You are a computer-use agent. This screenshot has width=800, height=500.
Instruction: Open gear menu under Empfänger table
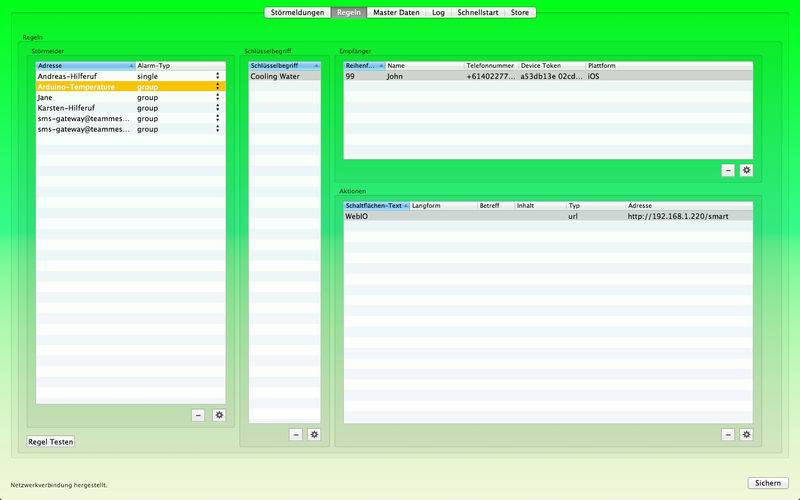(746, 170)
